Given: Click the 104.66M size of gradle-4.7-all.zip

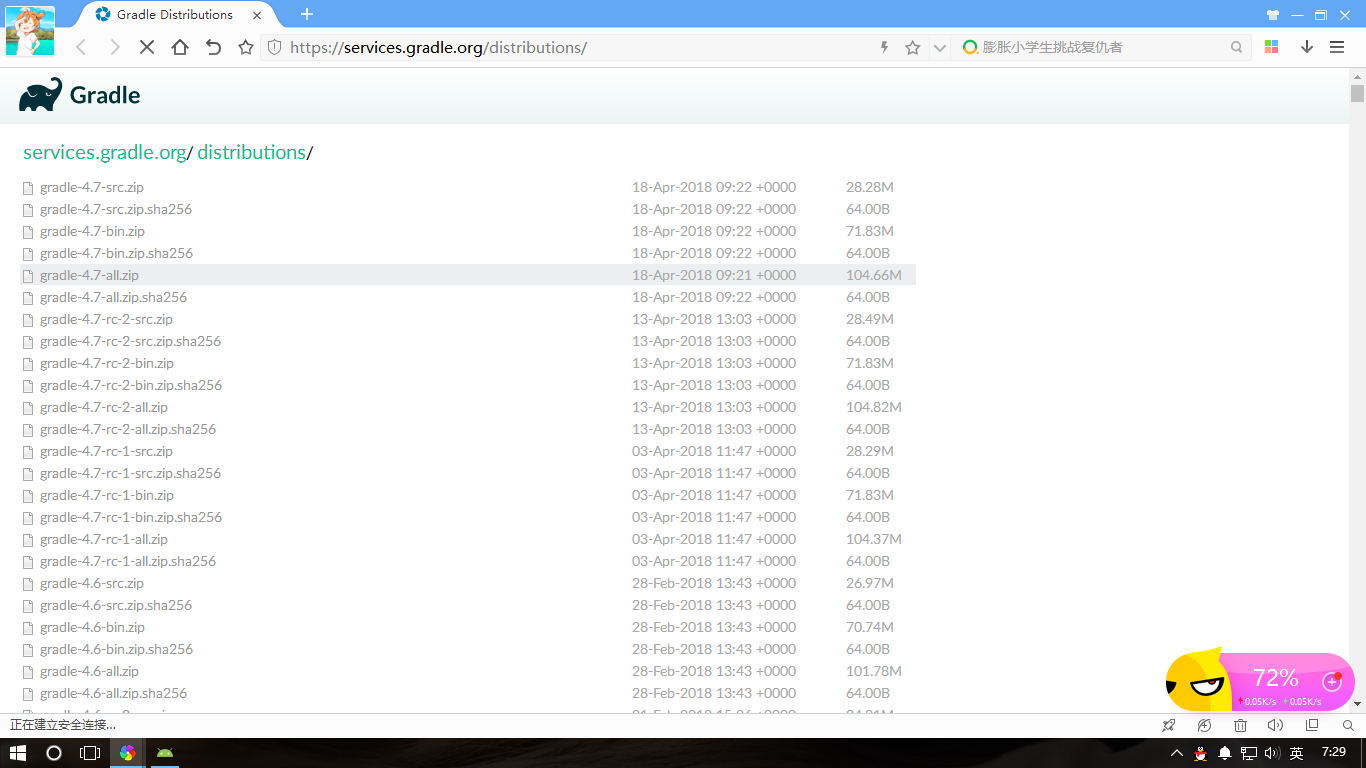Looking at the screenshot, I should point(874,275).
